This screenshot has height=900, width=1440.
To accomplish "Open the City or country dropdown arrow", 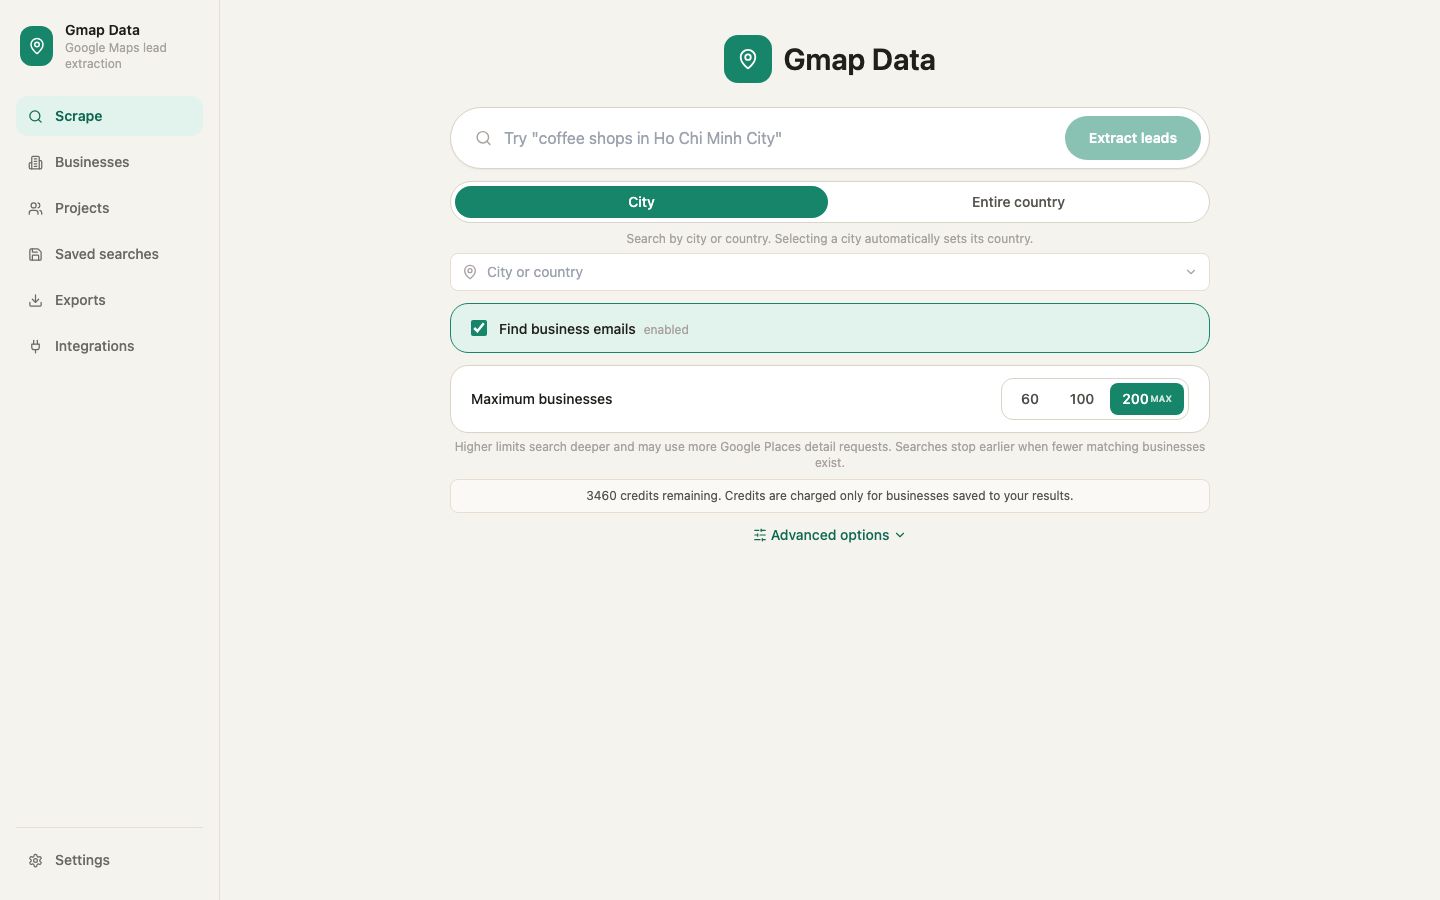I will tap(1191, 272).
